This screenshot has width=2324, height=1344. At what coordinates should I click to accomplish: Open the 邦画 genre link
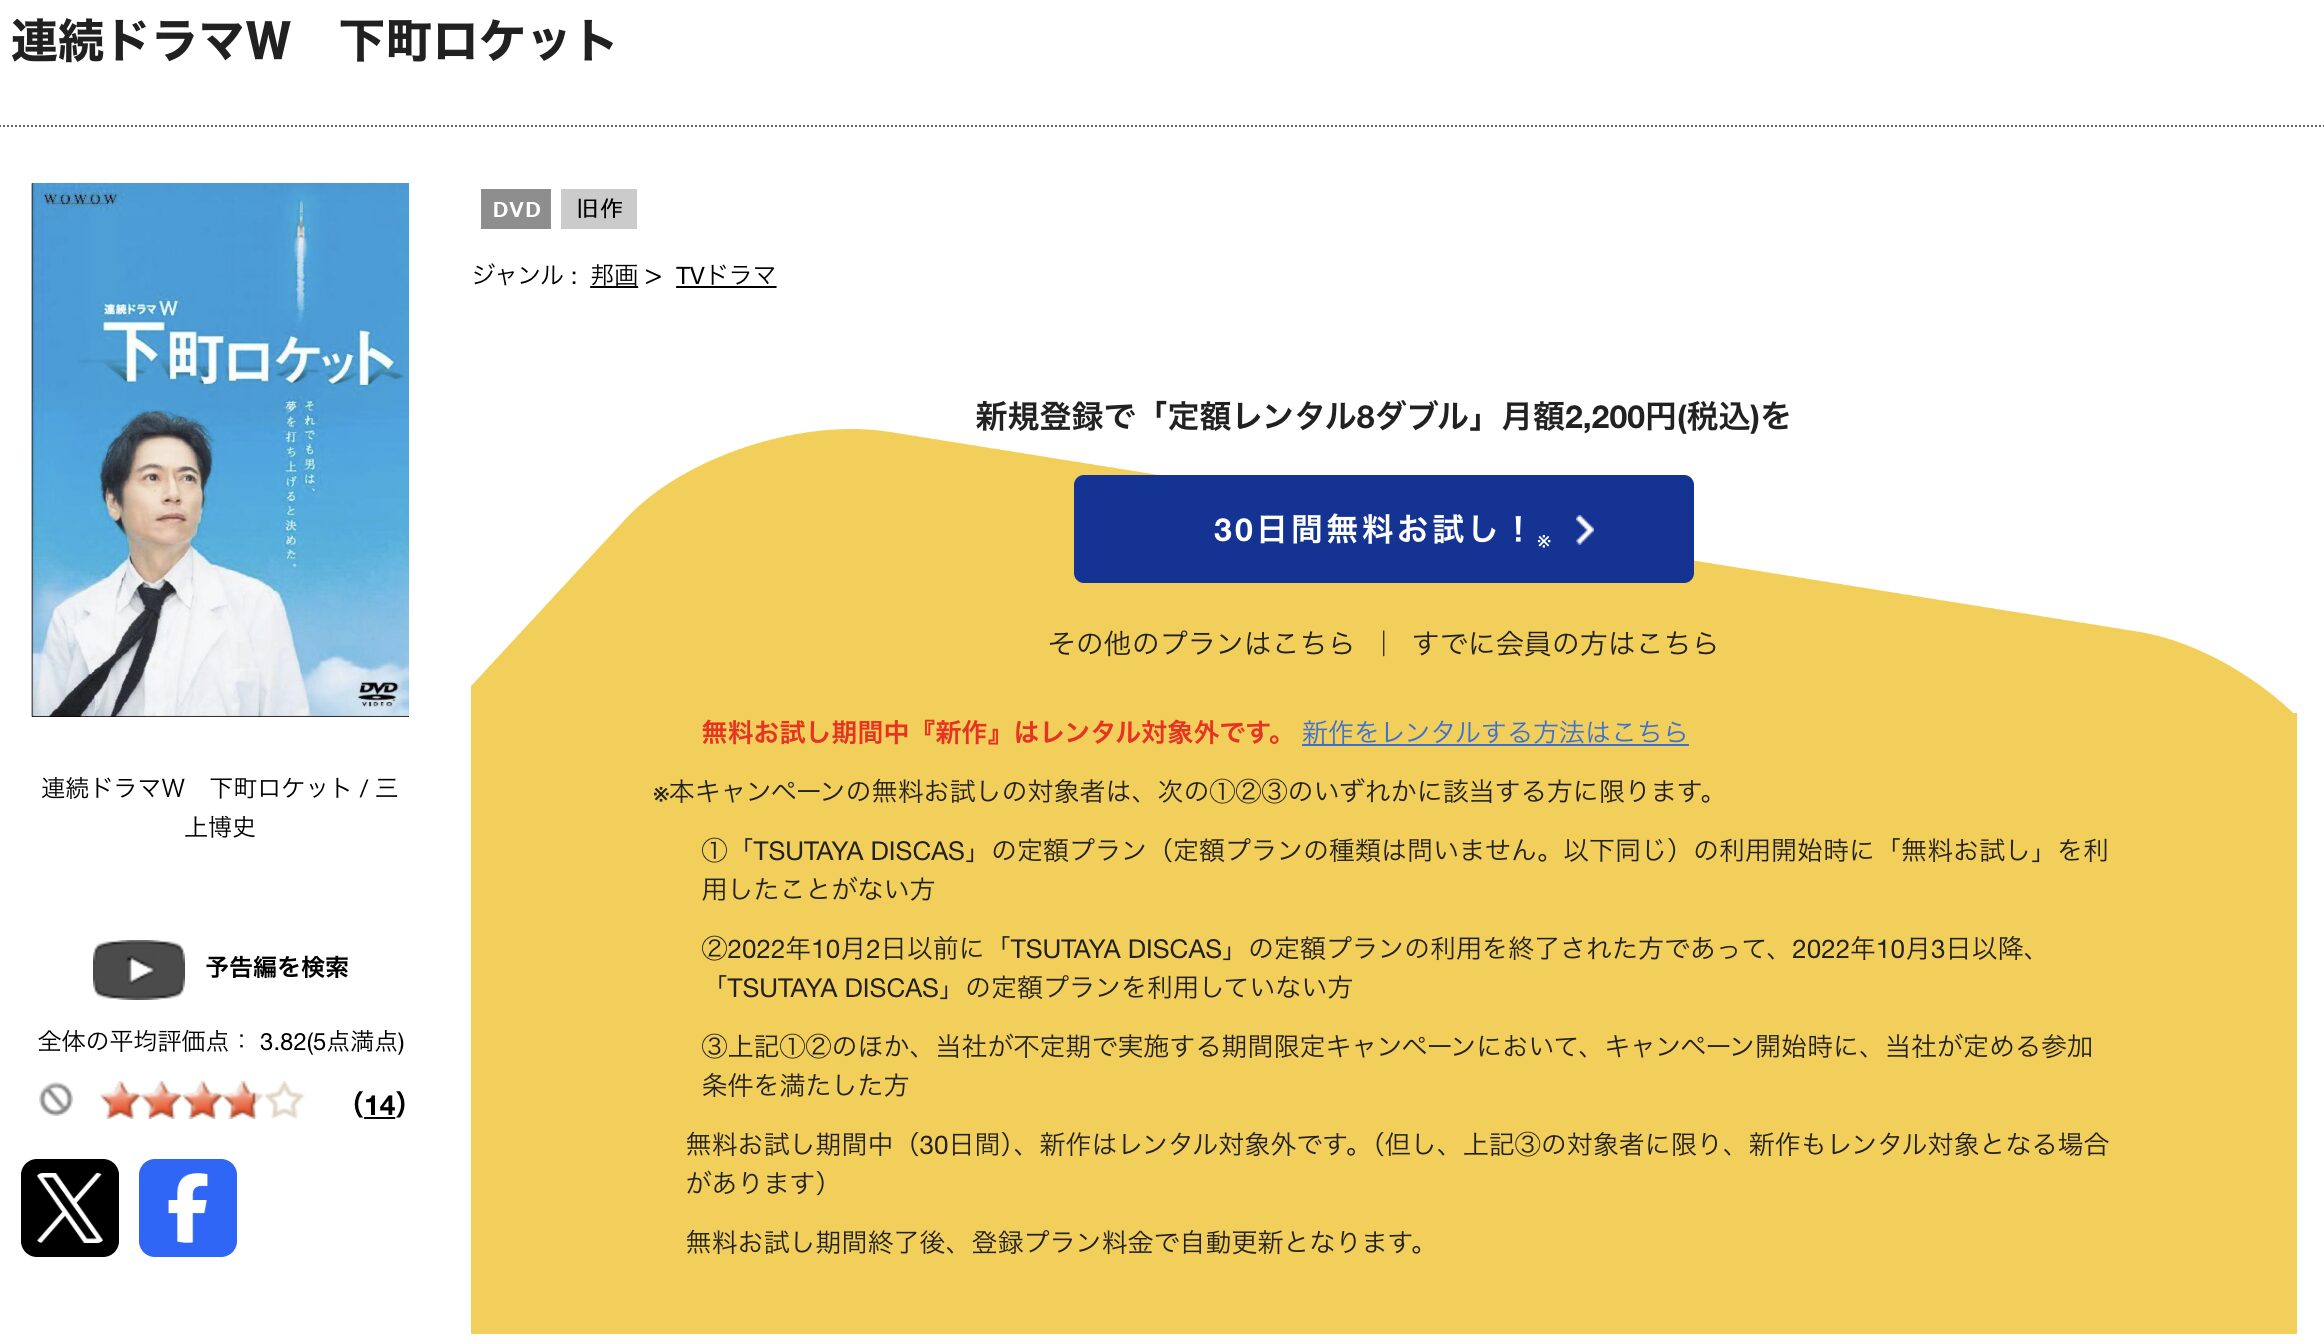[x=614, y=275]
